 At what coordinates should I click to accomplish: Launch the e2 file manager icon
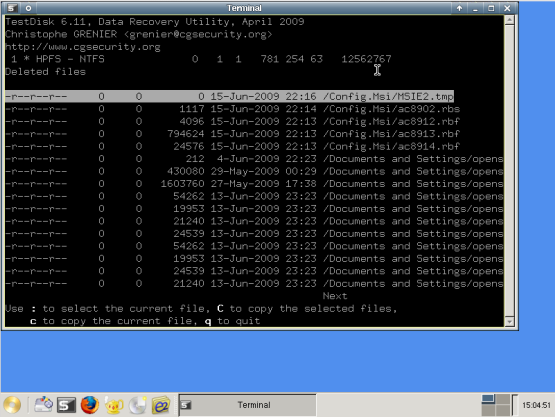[161, 405]
